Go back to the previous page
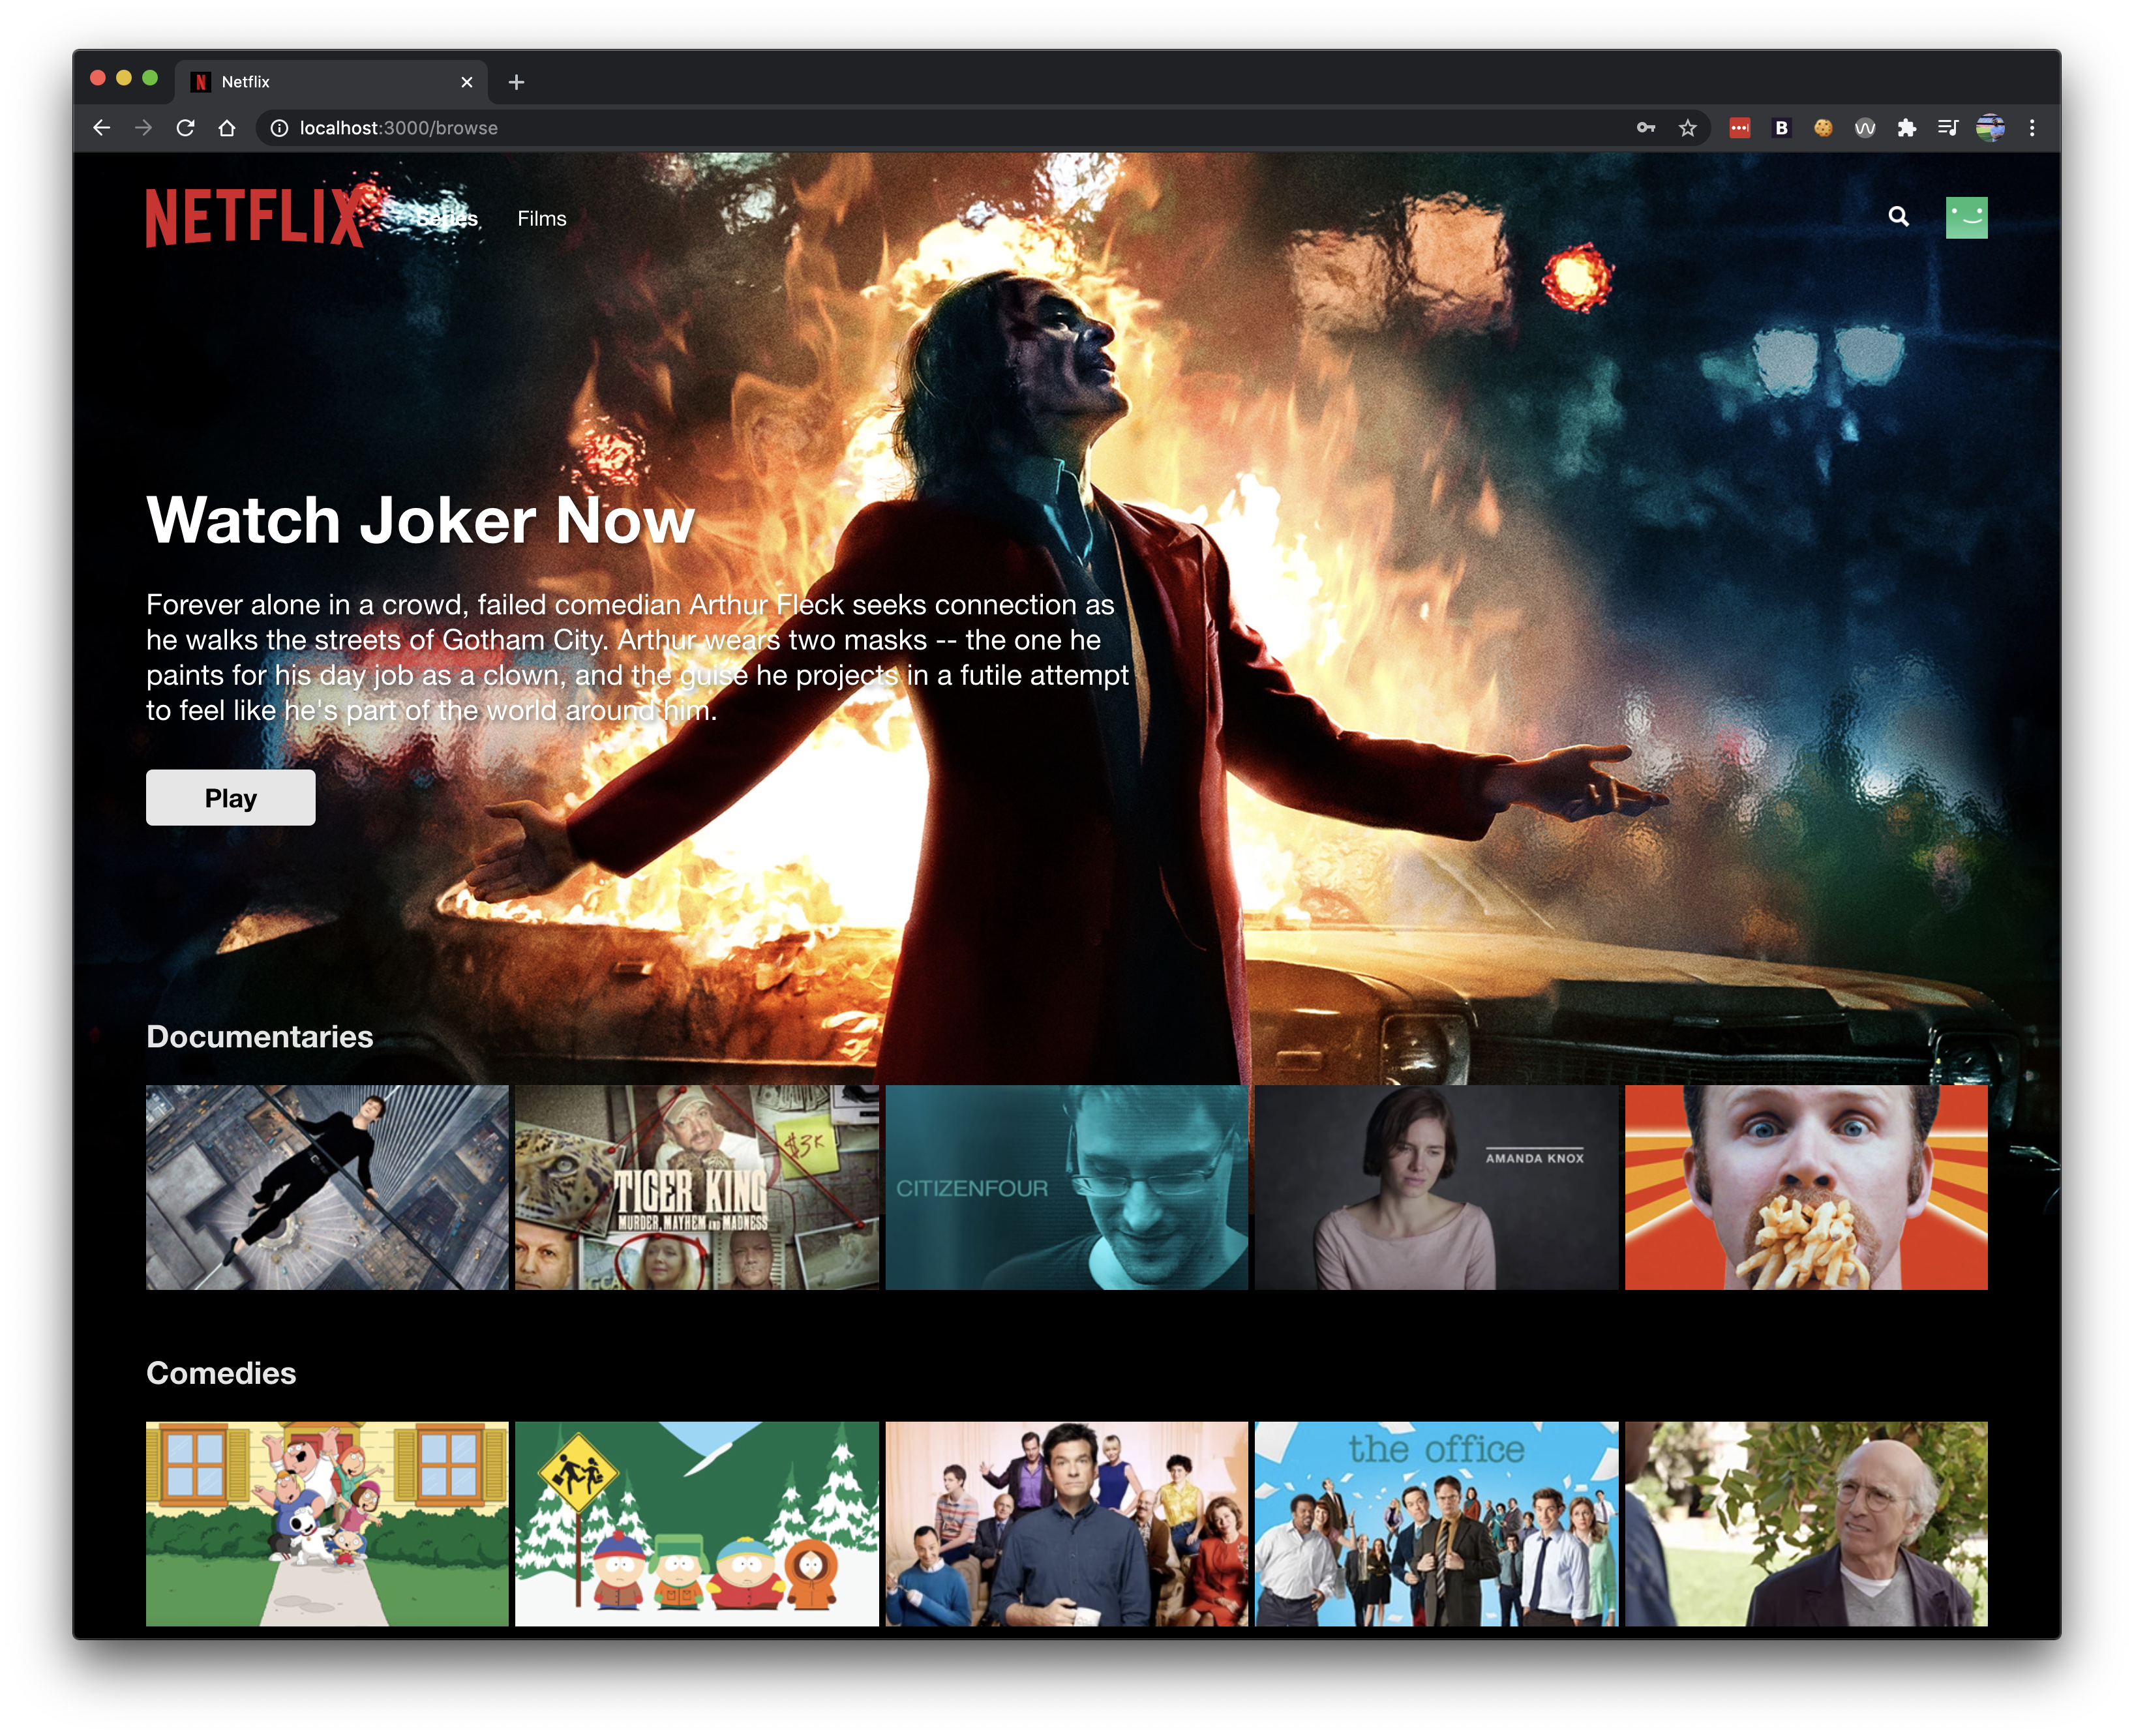The width and height of the screenshot is (2134, 1736). click(103, 128)
